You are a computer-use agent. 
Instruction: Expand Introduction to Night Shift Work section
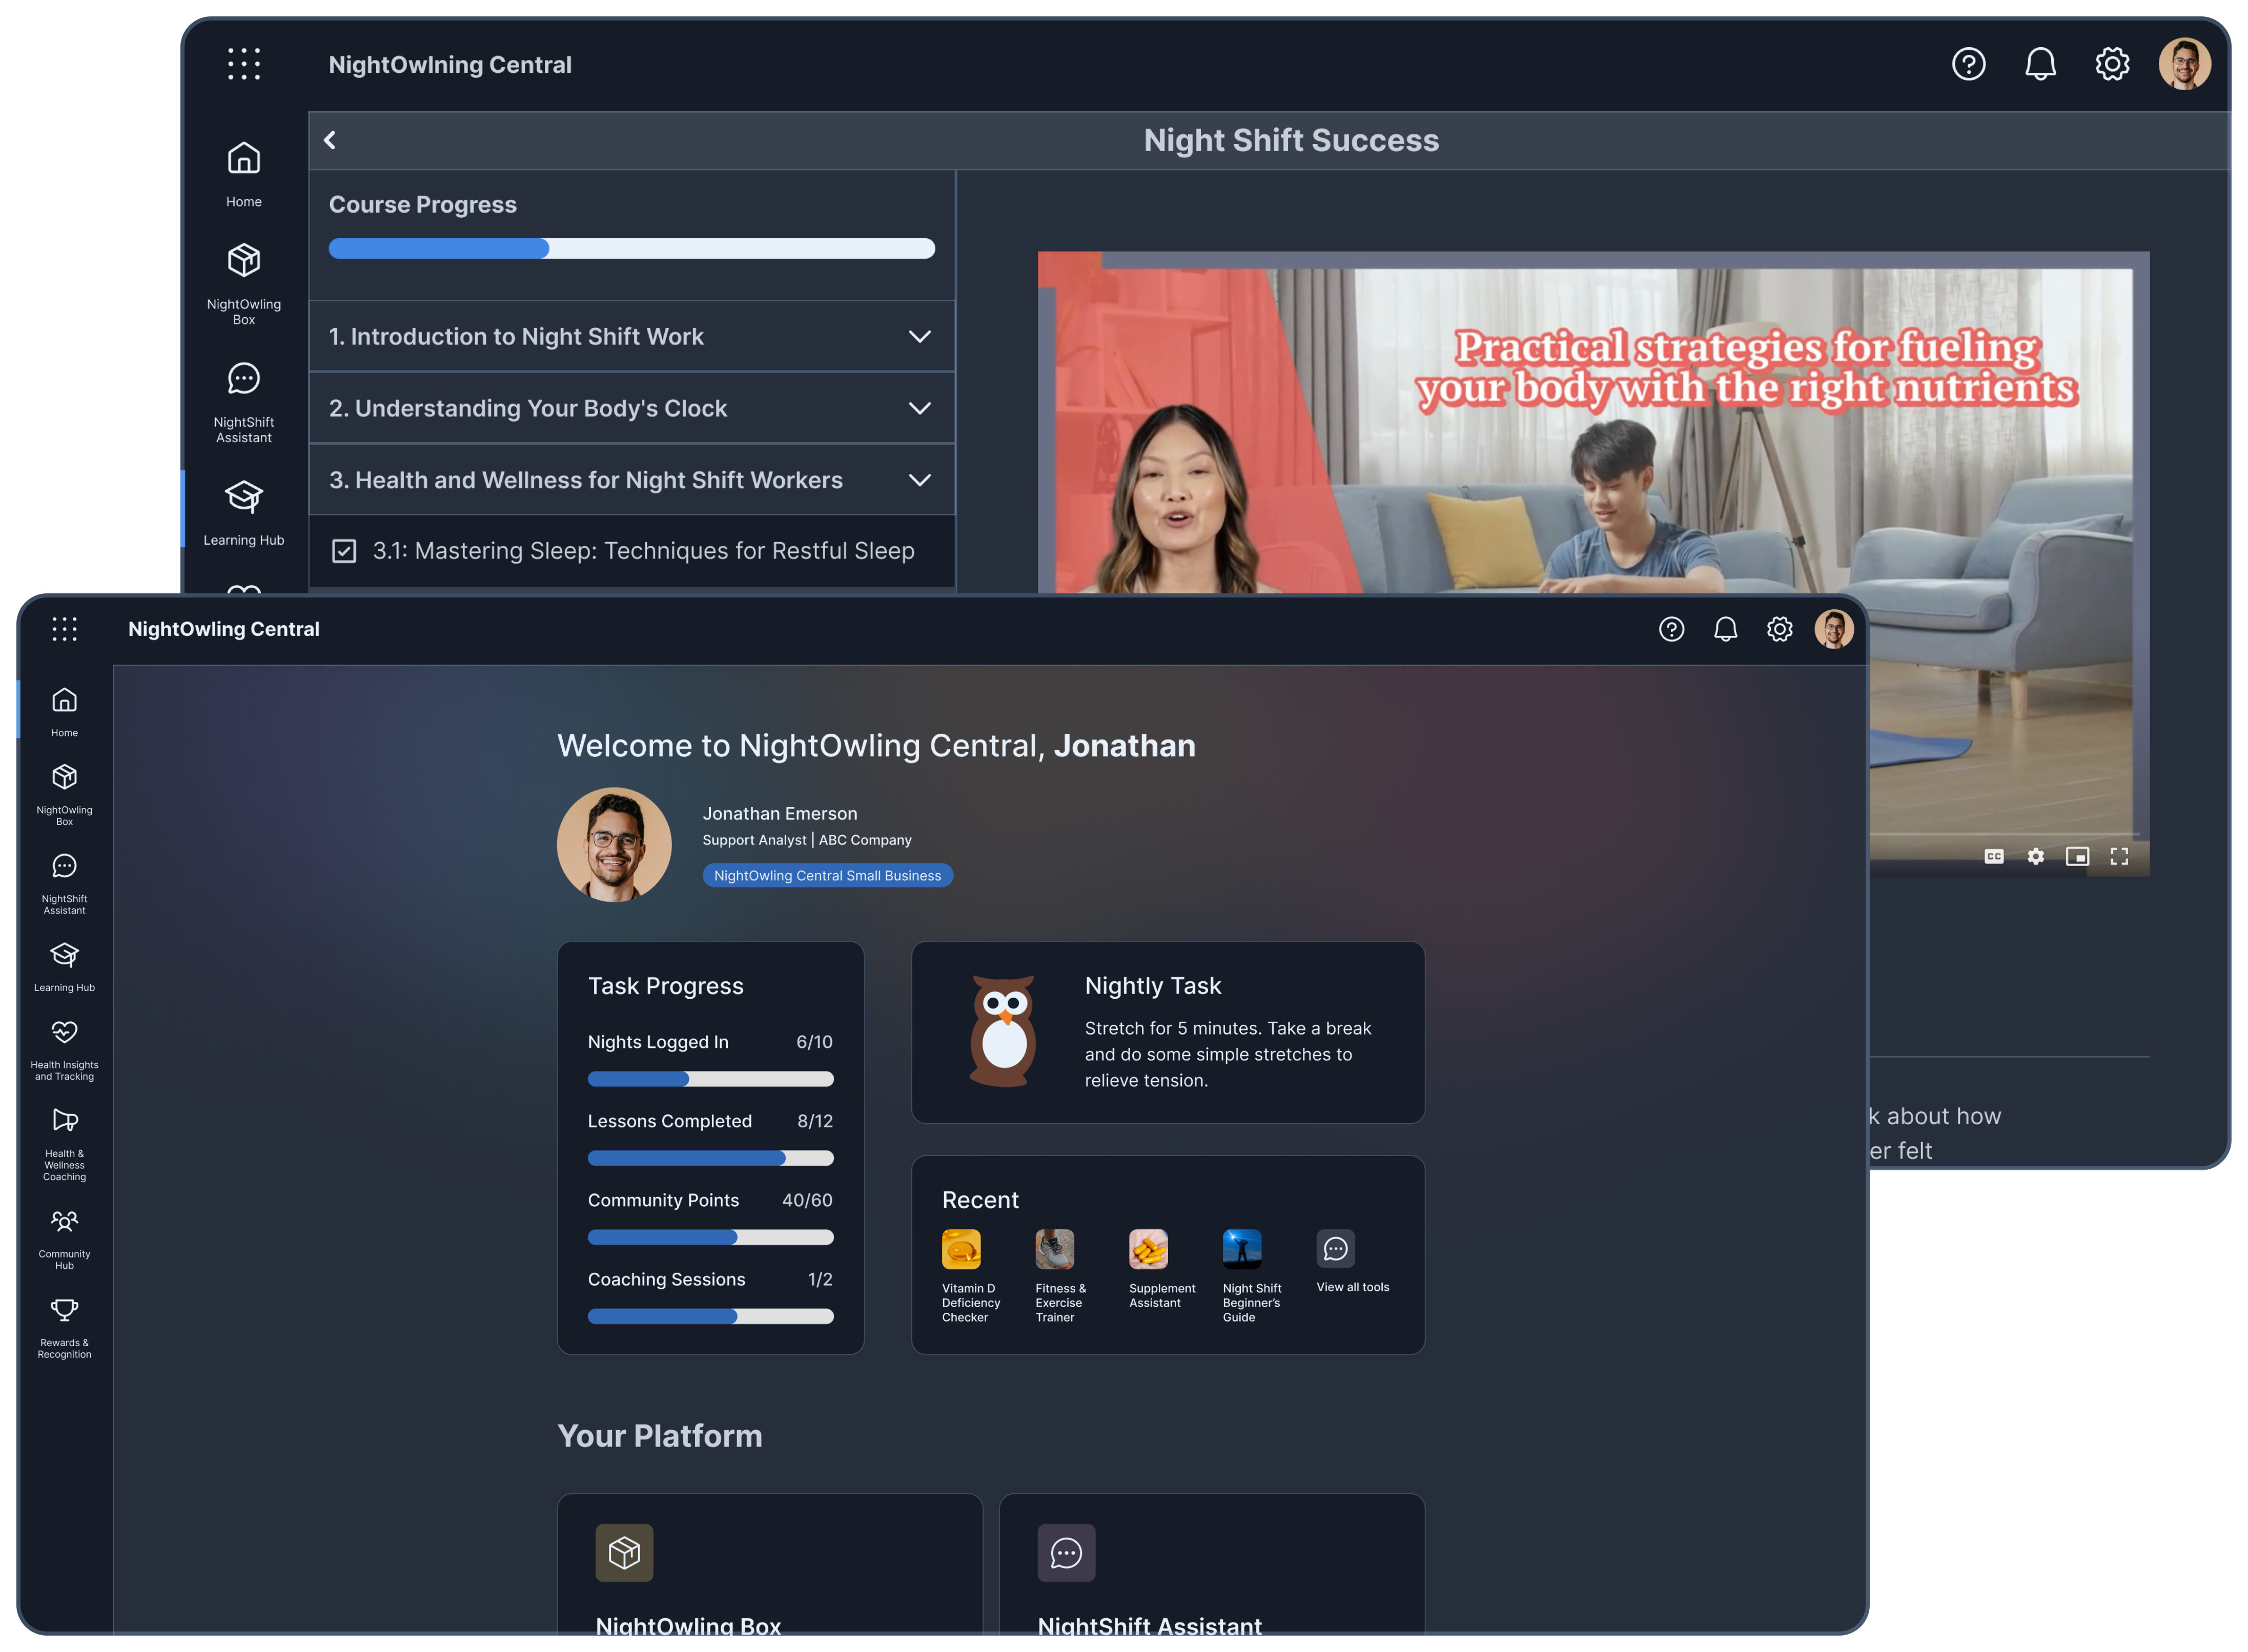(x=632, y=336)
